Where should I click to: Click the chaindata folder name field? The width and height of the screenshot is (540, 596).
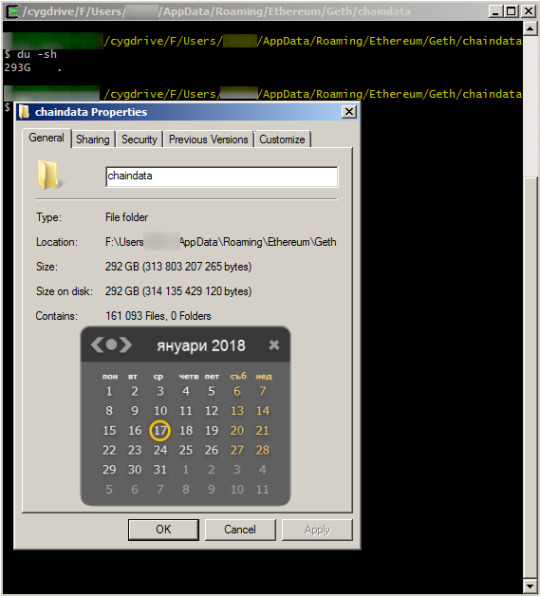pyautogui.click(x=222, y=176)
